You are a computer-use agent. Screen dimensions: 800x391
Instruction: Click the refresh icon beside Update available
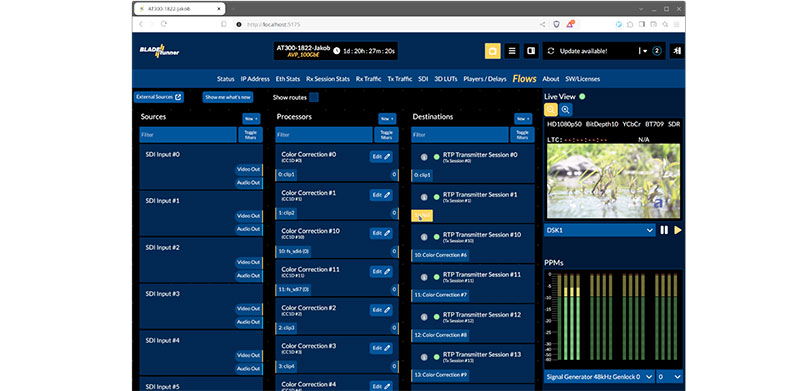point(551,51)
